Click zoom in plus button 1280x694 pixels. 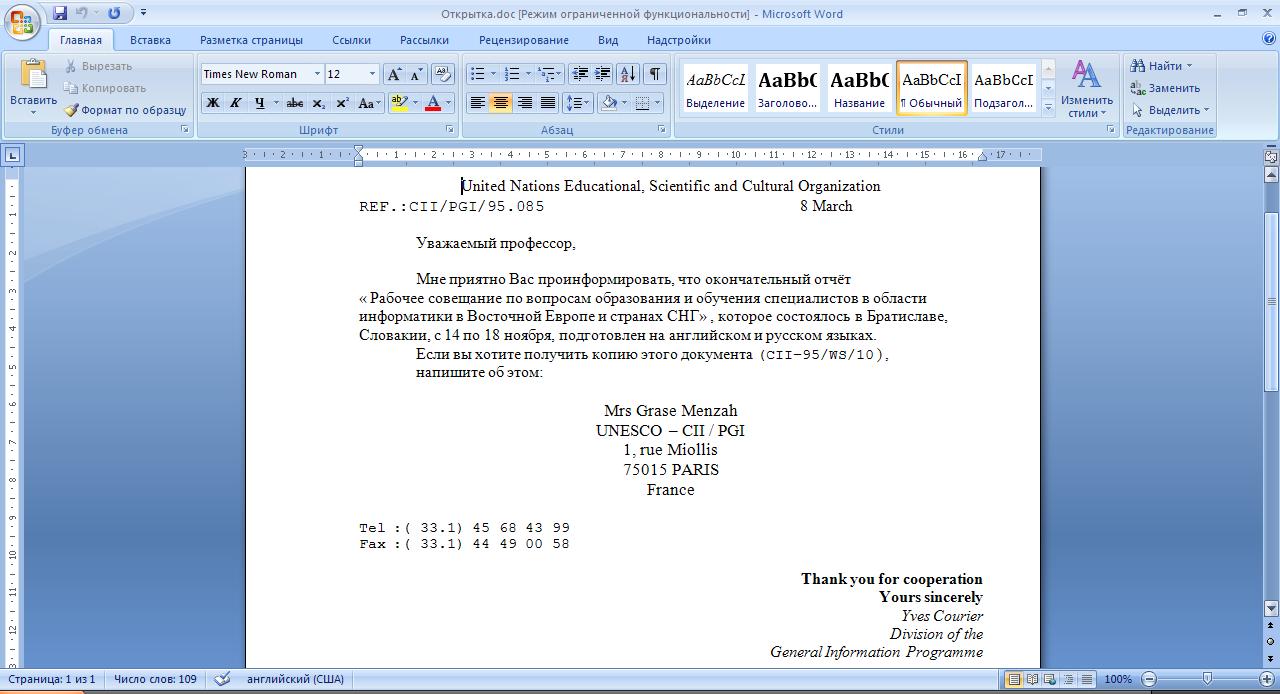(1266, 679)
